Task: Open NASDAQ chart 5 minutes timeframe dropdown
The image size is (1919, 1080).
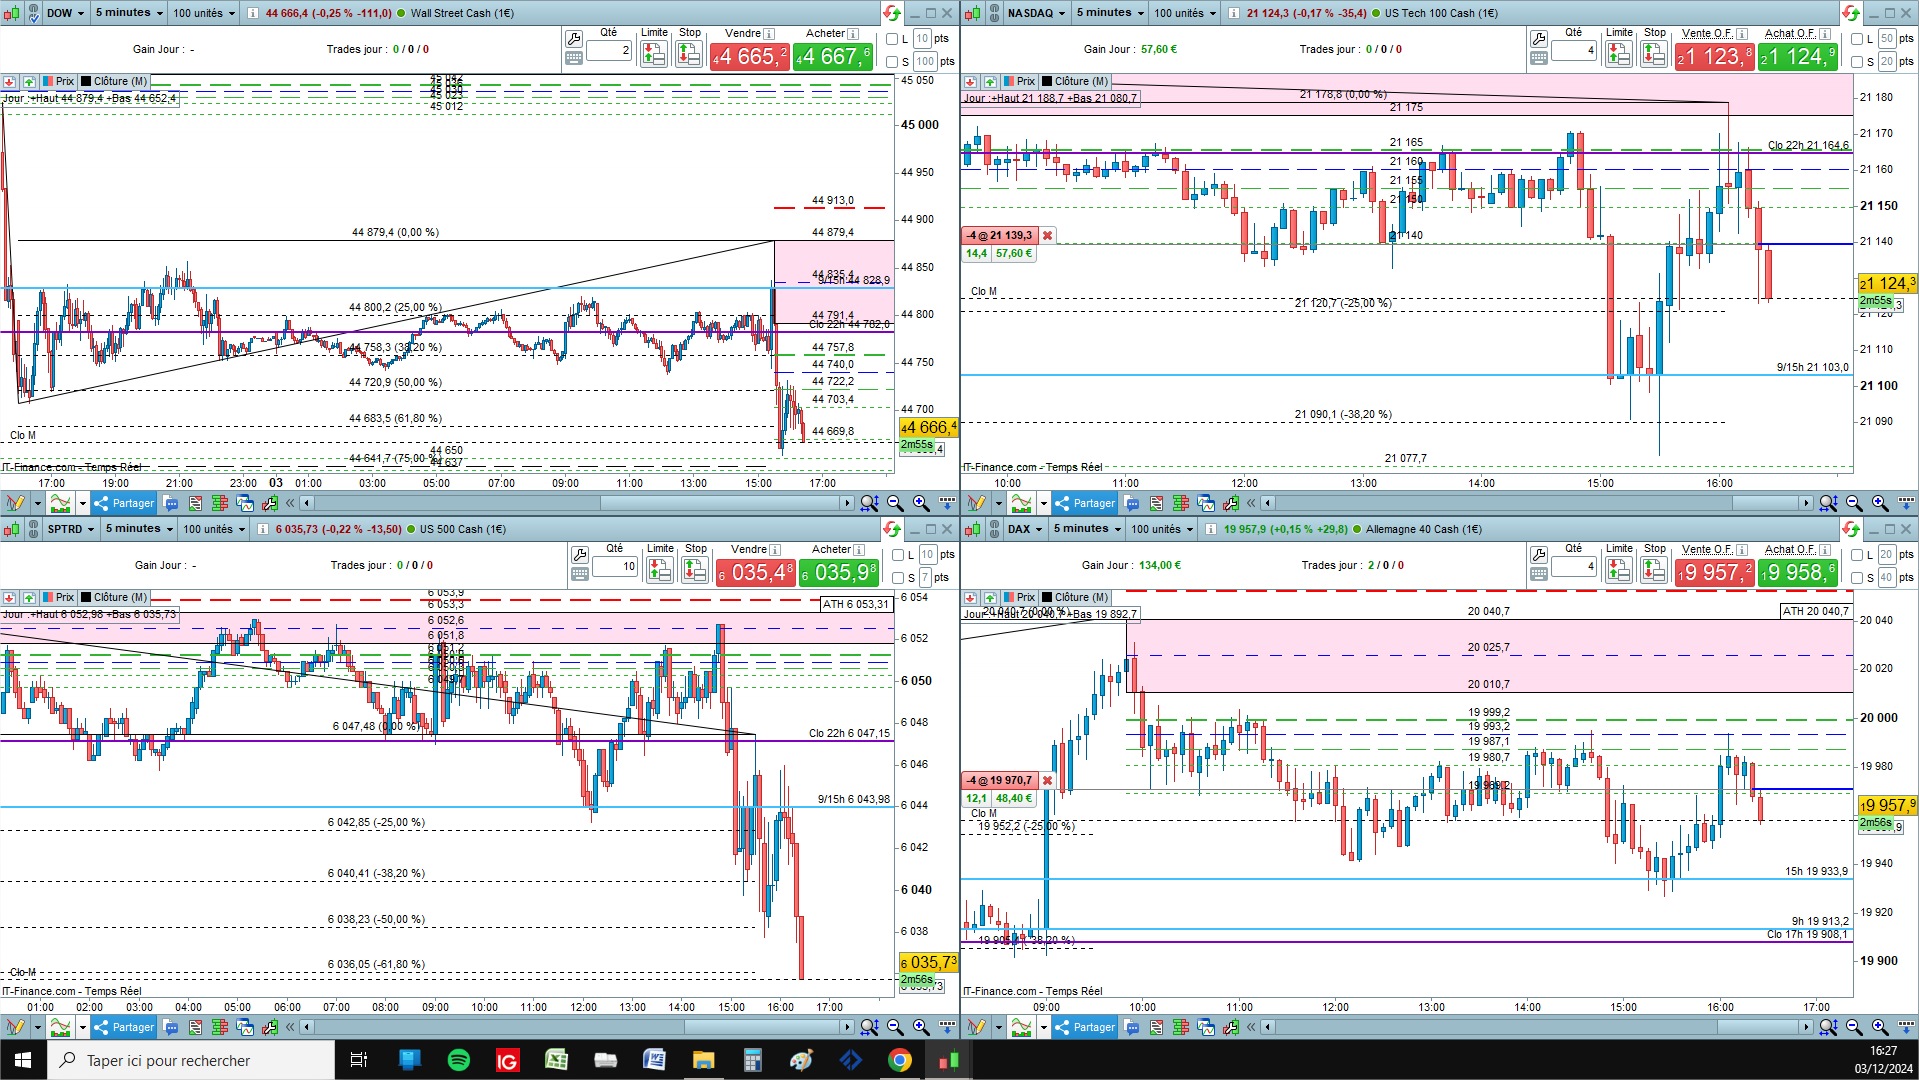Action: click(1110, 13)
